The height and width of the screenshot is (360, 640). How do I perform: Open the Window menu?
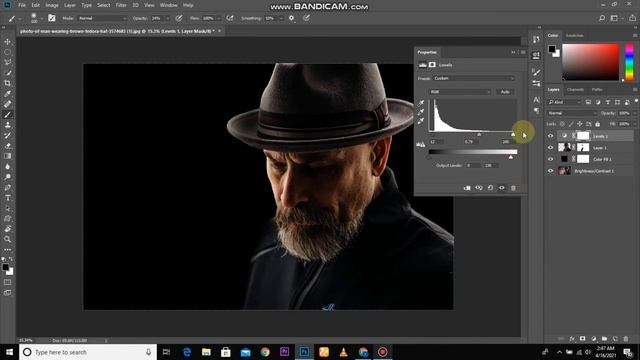(x=168, y=5)
